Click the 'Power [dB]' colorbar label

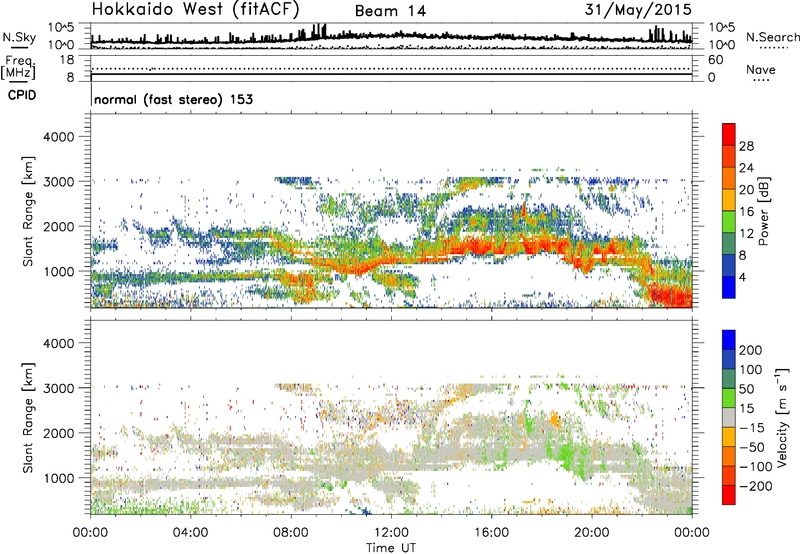(763, 211)
